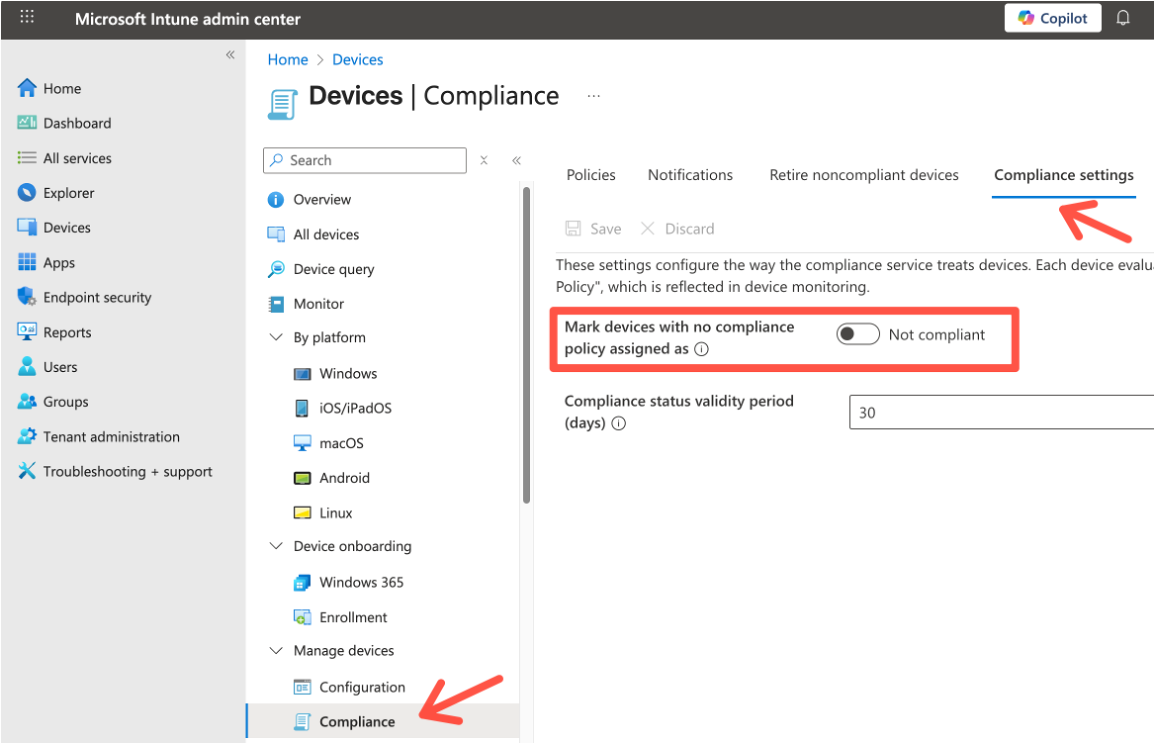This screenshot has width=1154, height=744.
Task: Open the Retire noncompliant devices tab
Action: (x=863, y=174)
